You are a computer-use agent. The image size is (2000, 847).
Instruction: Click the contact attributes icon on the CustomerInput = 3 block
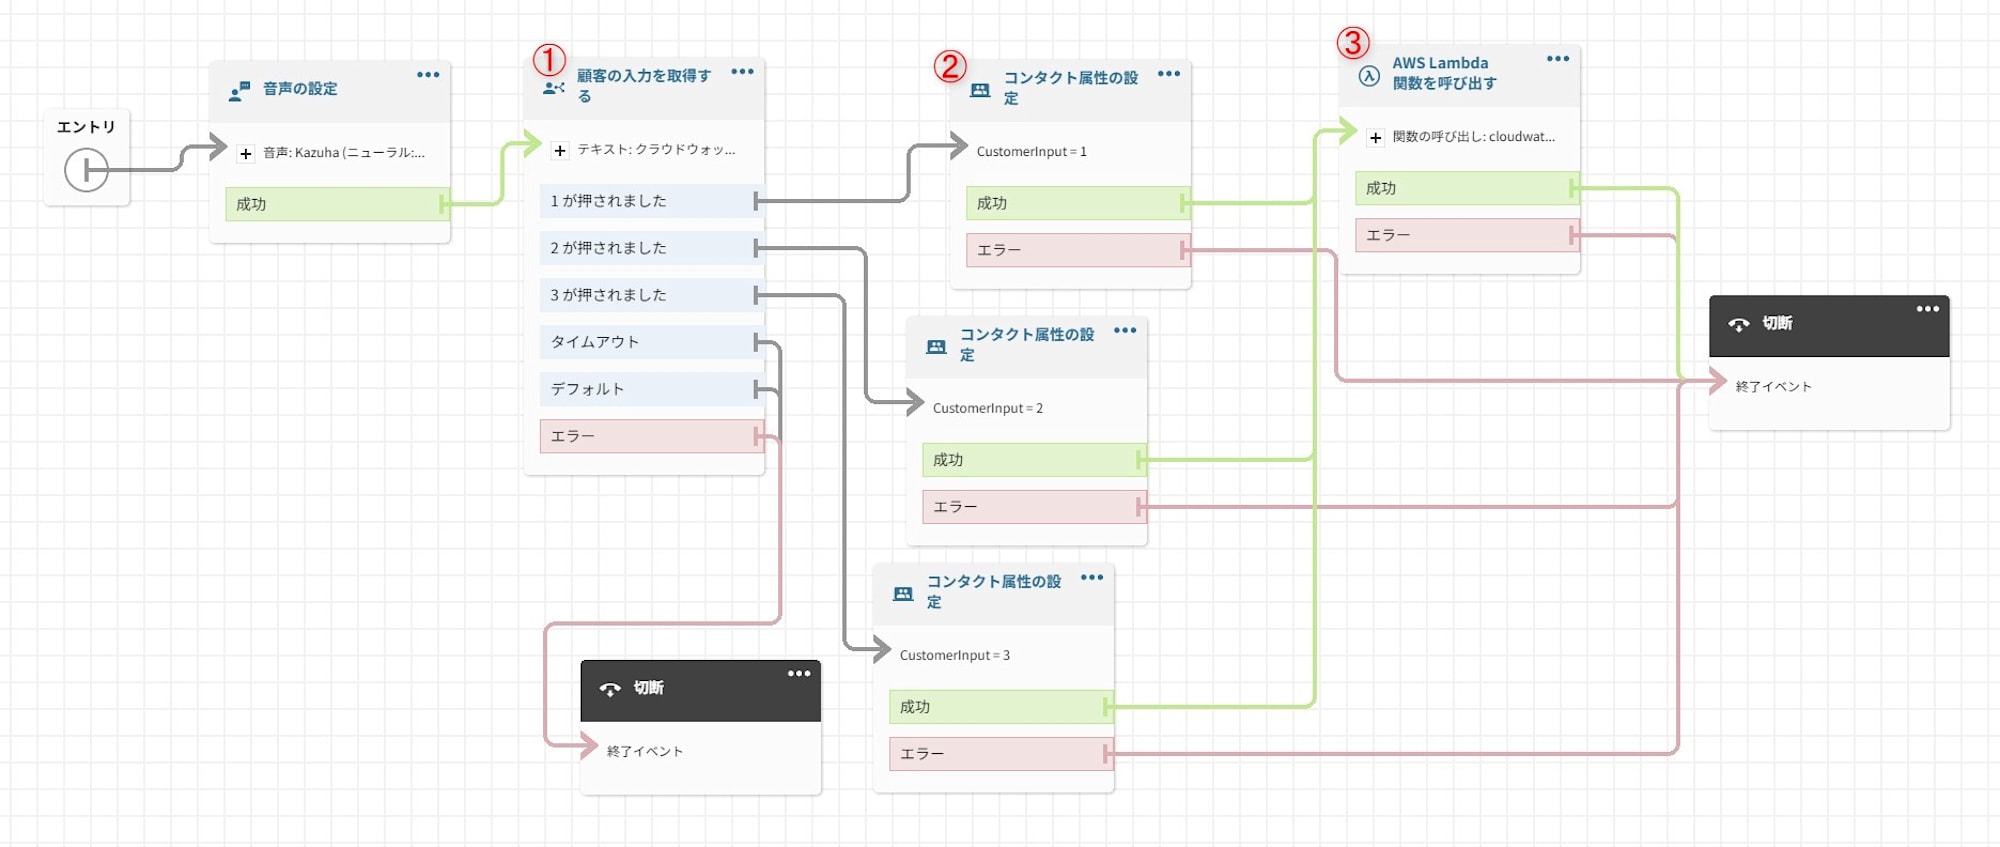pos(903,593)
